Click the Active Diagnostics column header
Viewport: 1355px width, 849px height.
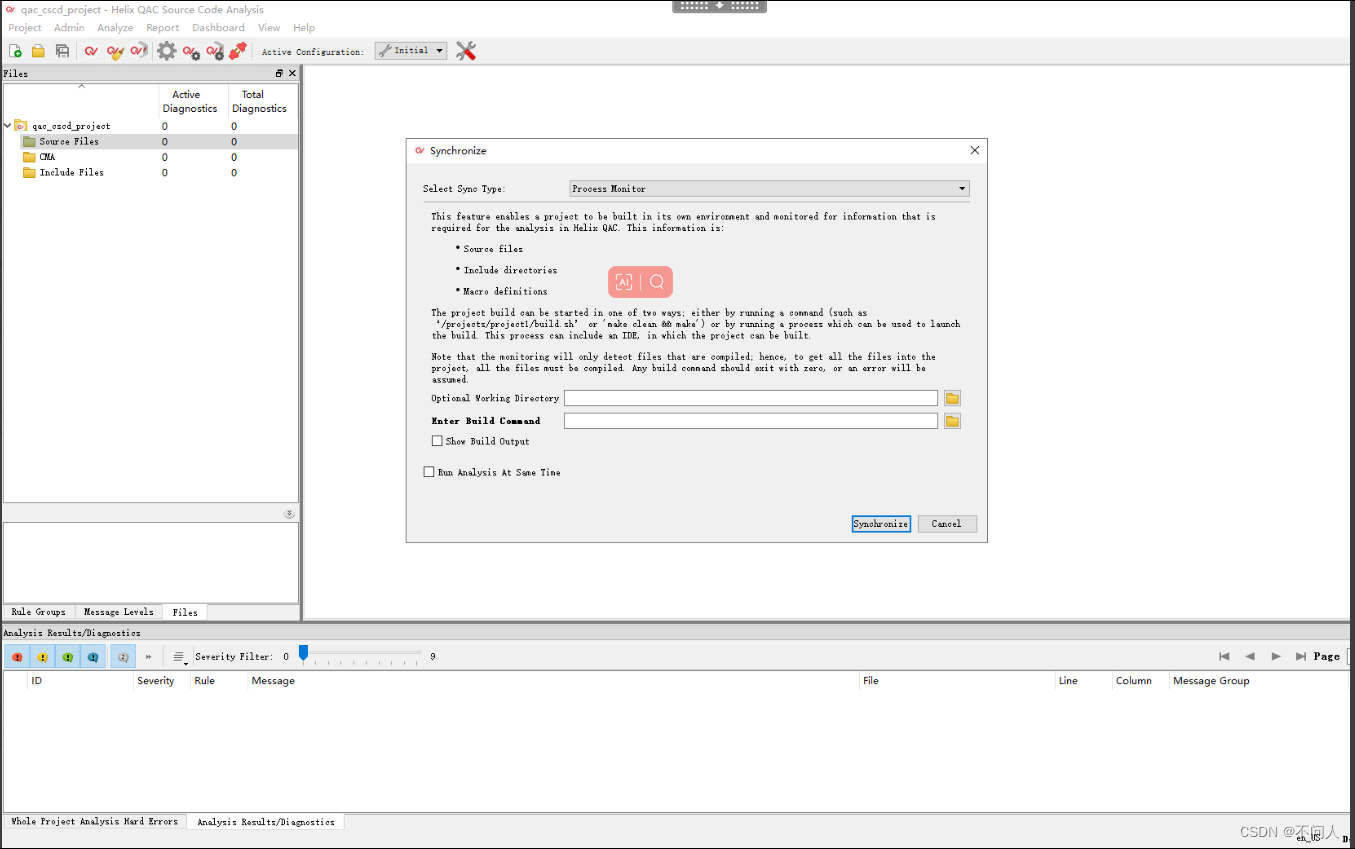(x=190, y=101)
